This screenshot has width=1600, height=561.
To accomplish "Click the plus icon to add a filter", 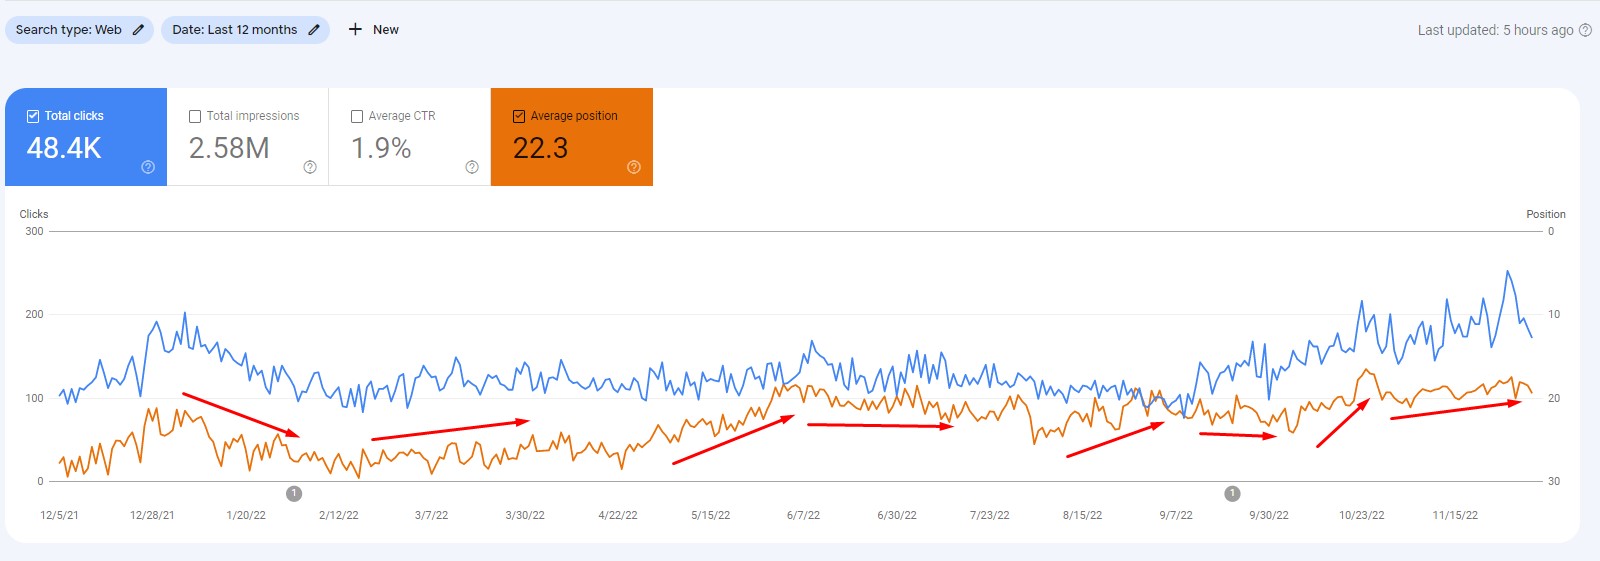I will [x=355, y=30].
